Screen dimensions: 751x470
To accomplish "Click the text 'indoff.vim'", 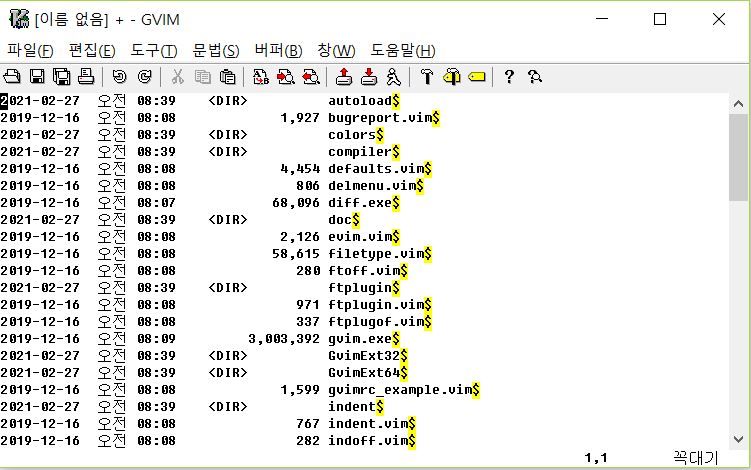I will coord(368,441).
